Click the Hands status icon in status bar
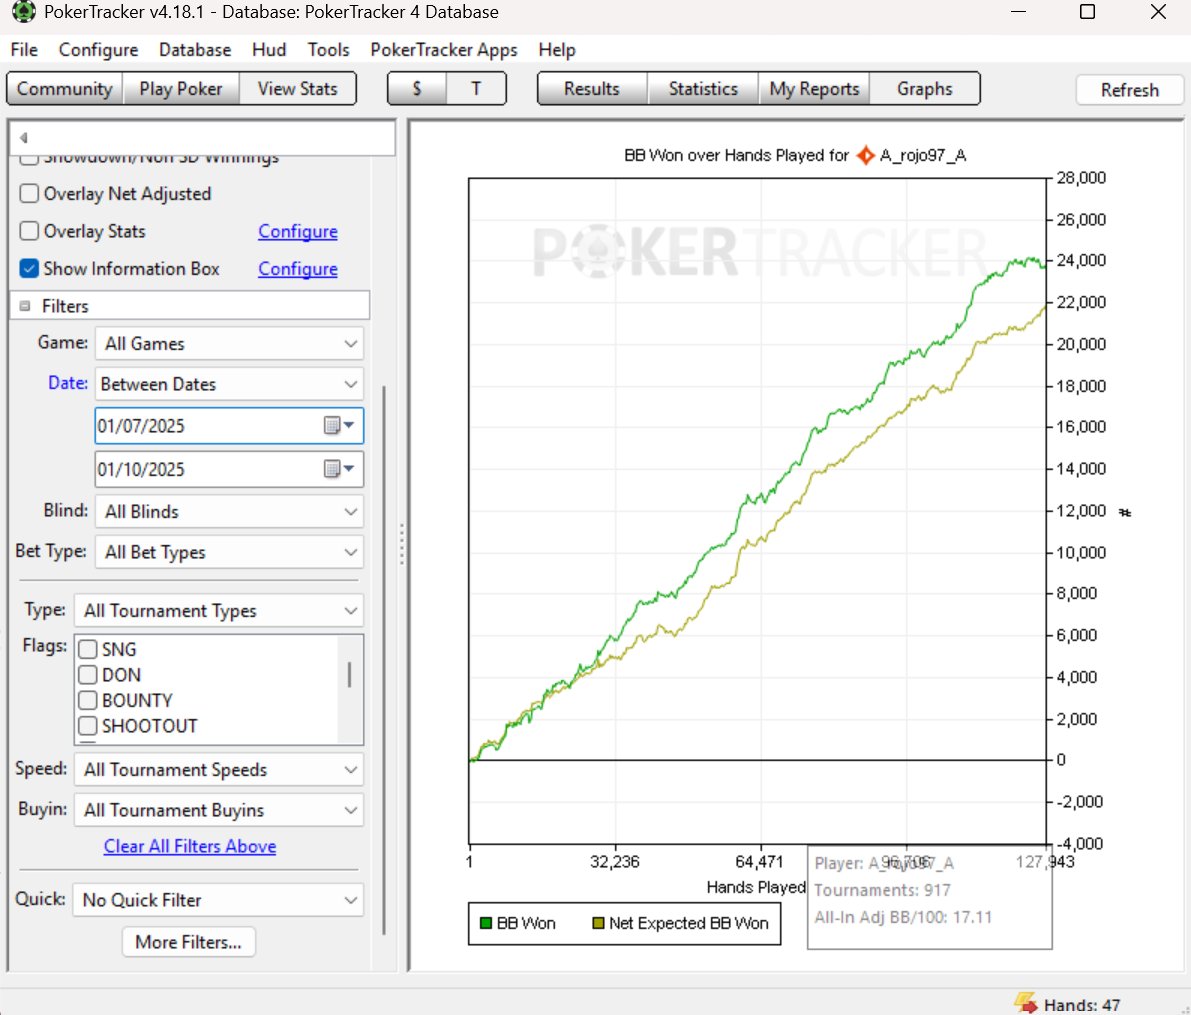 pyautogui.click(x=1025, y=1003)
